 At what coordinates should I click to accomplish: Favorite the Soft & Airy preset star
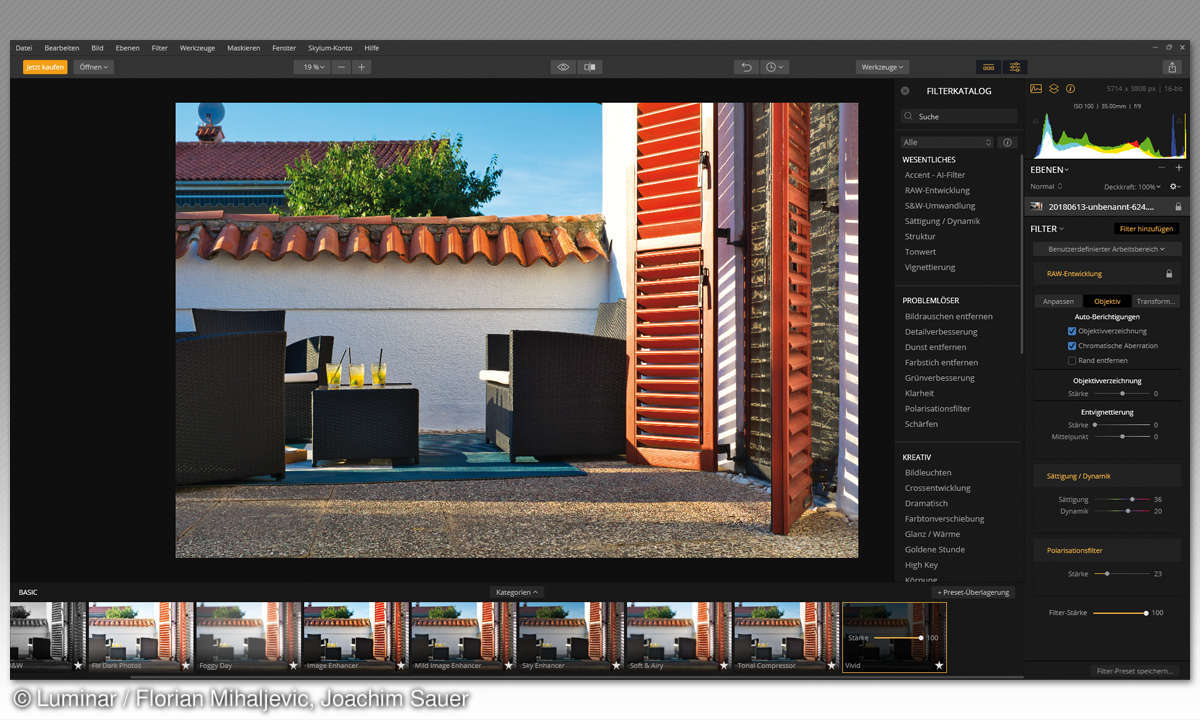pos(724,664)
